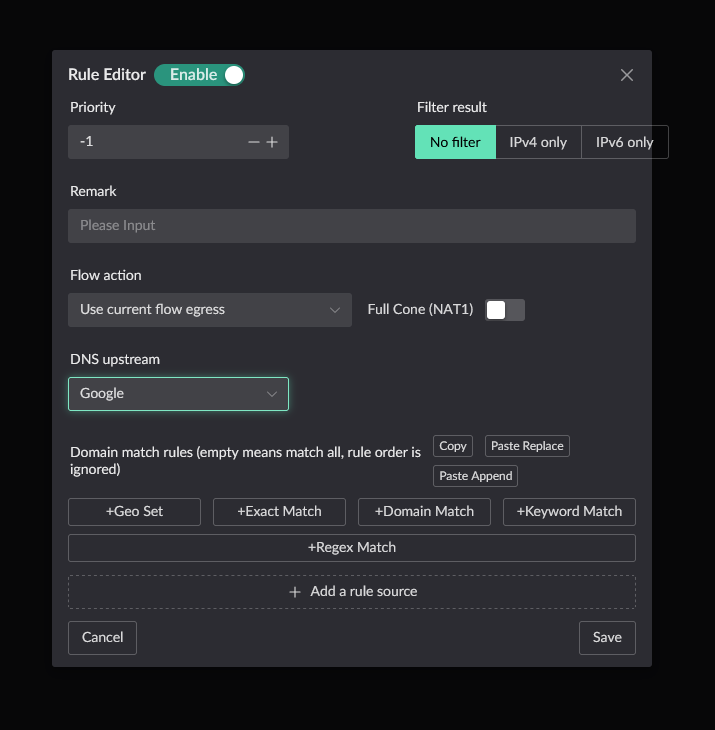This screenshot has width=715, height=730.
Task: Click the Paste Replace button
Action: pyautogui.click(x=527, y=446)
